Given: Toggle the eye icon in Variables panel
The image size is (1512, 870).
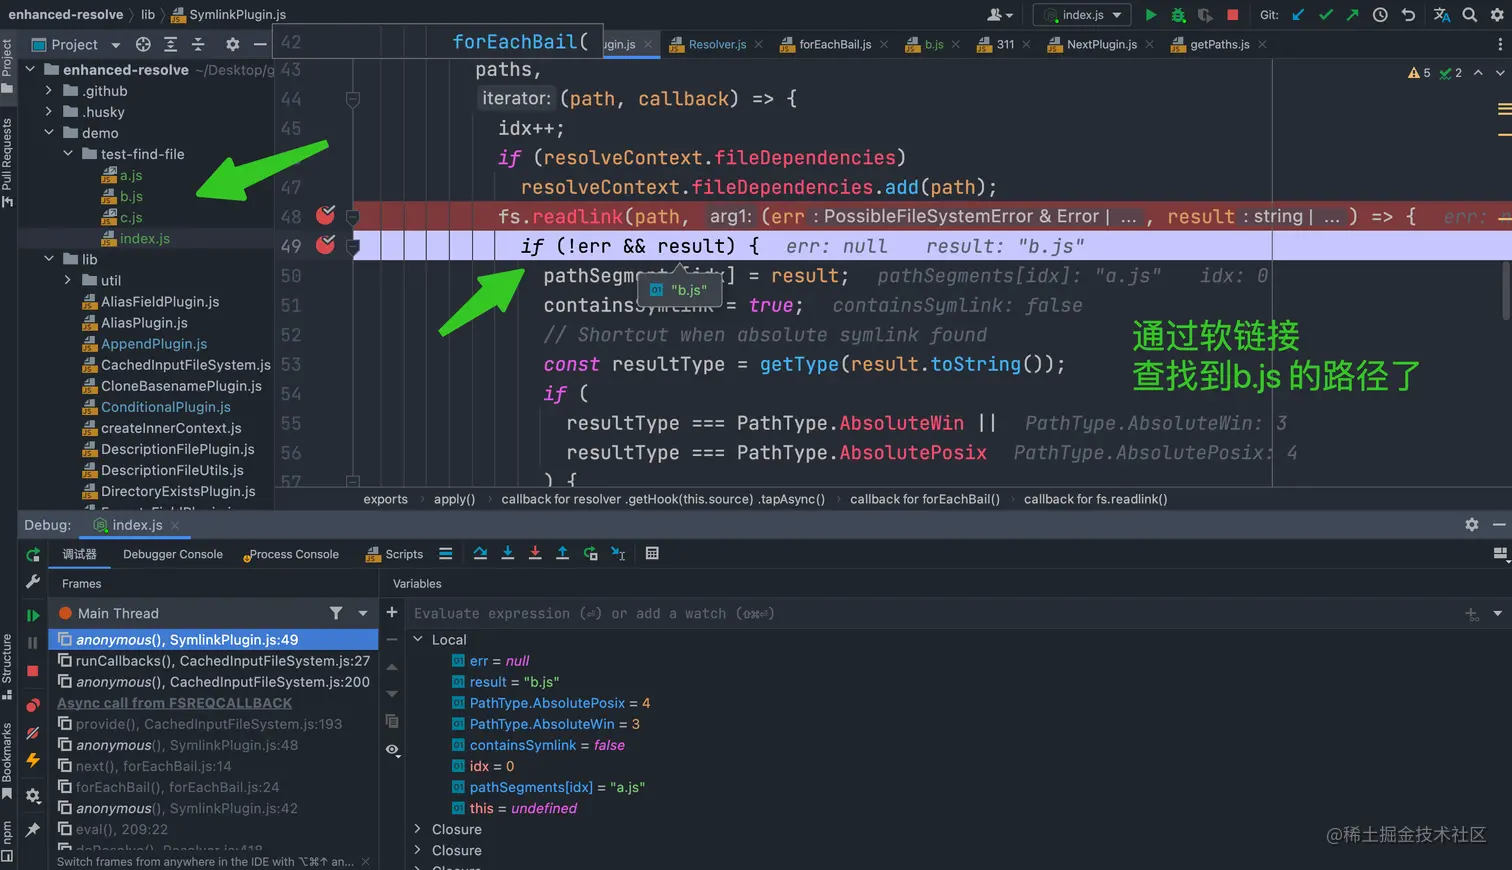Looking at the screenshot, I should [392, 749].
